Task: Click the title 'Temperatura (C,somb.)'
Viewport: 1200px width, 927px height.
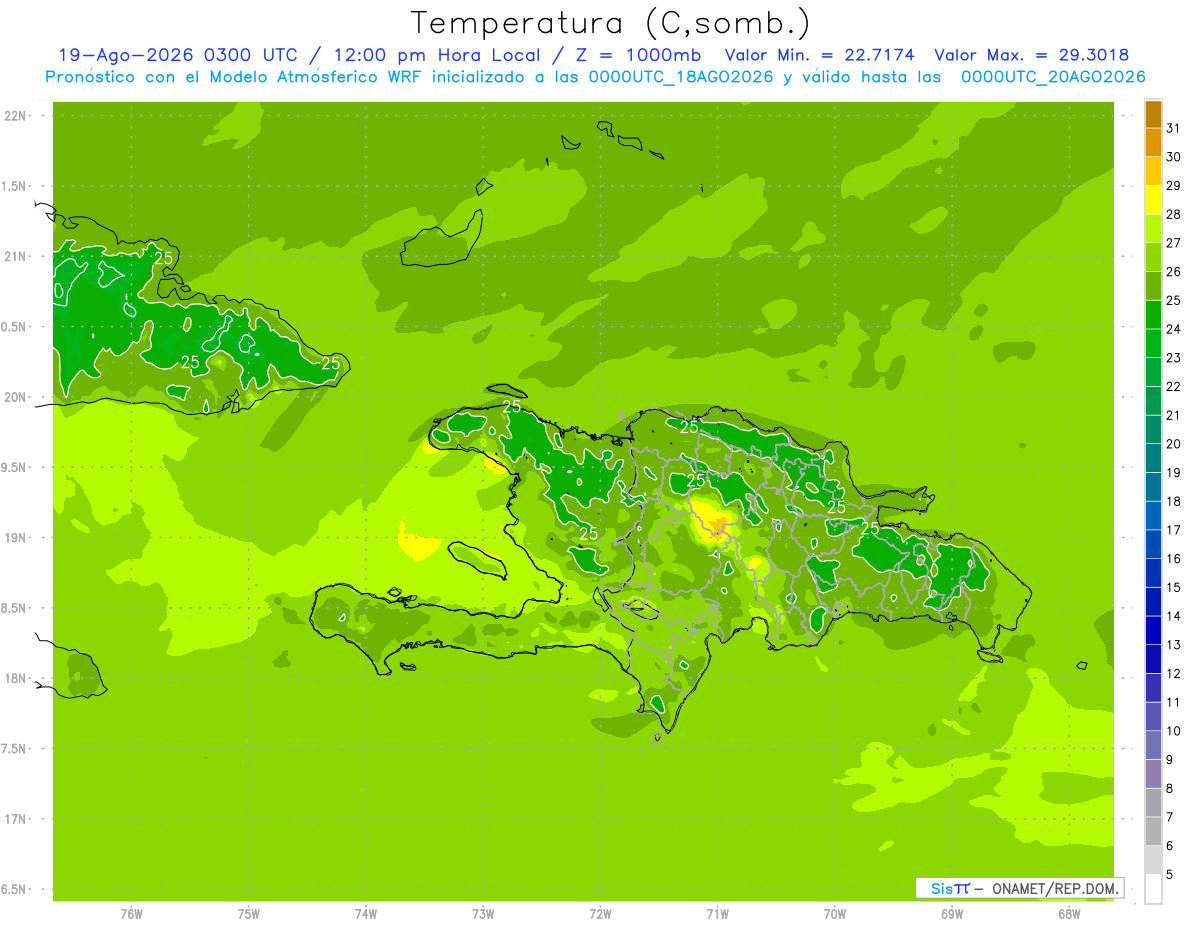Action: coord(610,23)
